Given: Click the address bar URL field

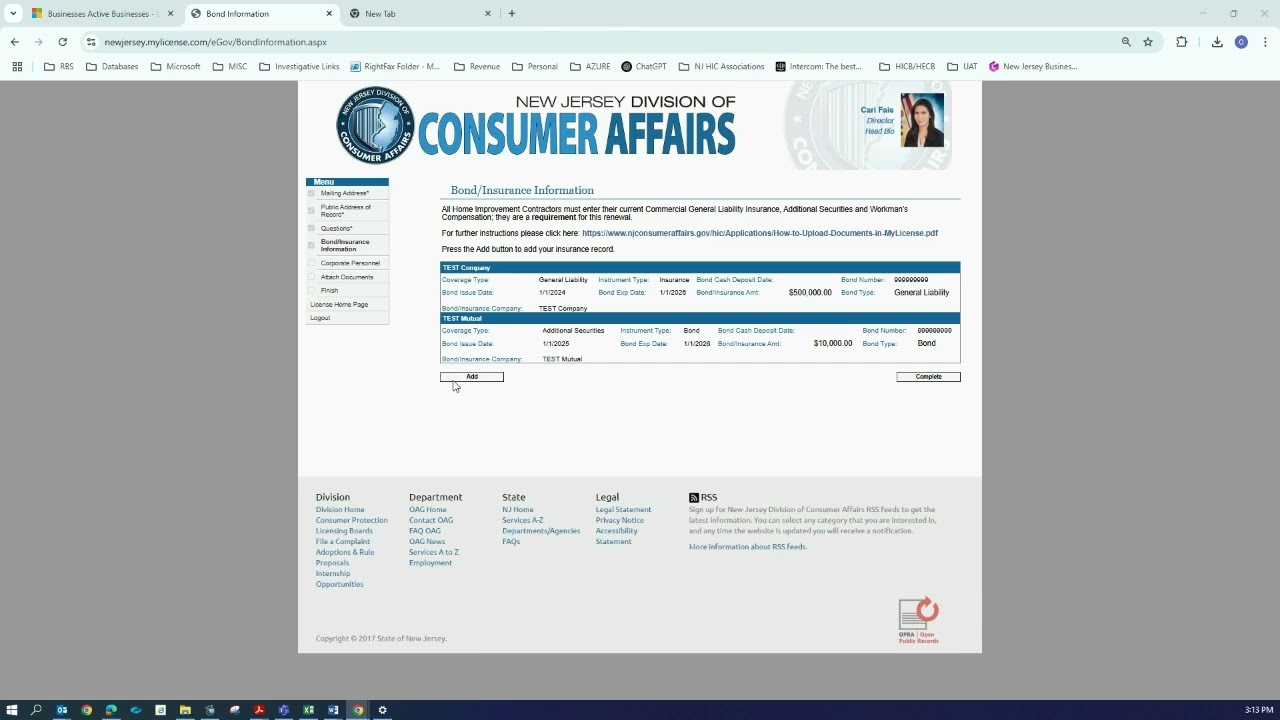Looking at the screenshot, I should click(600, 42).
